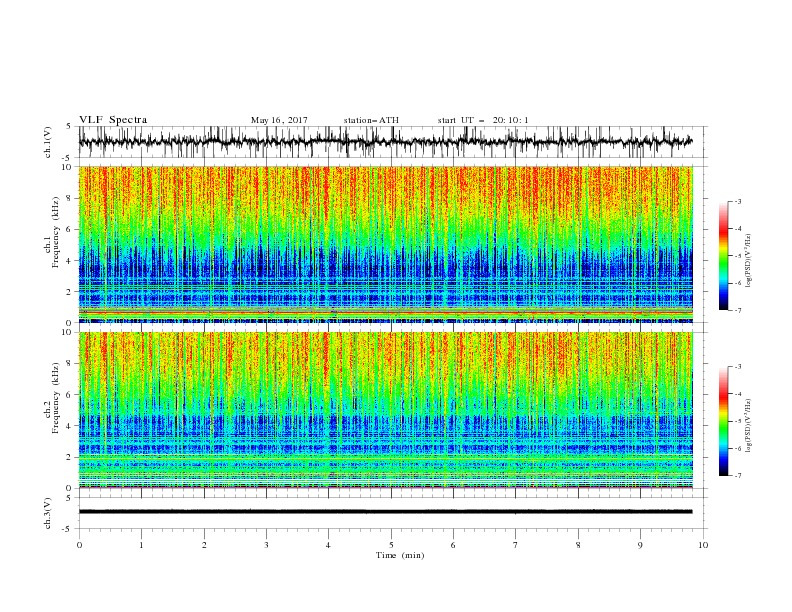The height and width of the screenshot is (612, 792).
Task: Select the ch.2 "Frequency (kHz)" axis label
Action: 56,398
